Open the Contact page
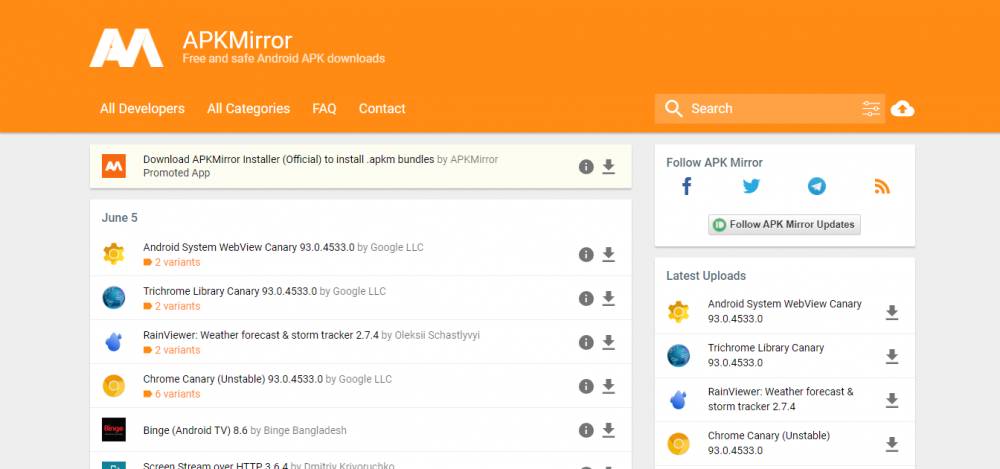The width and height of the screenshot is (1000, 469). 382,108
